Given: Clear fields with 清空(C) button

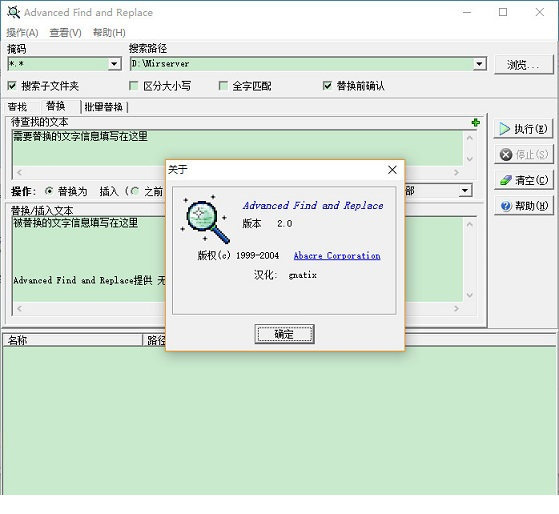Looking at the screenshot, I should (x=523, y=180).
